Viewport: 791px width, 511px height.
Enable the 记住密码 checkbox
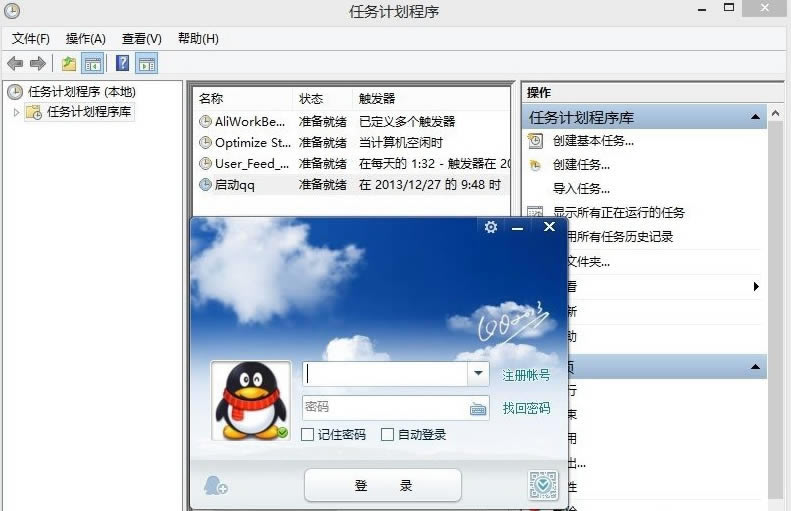coord(308,435)
